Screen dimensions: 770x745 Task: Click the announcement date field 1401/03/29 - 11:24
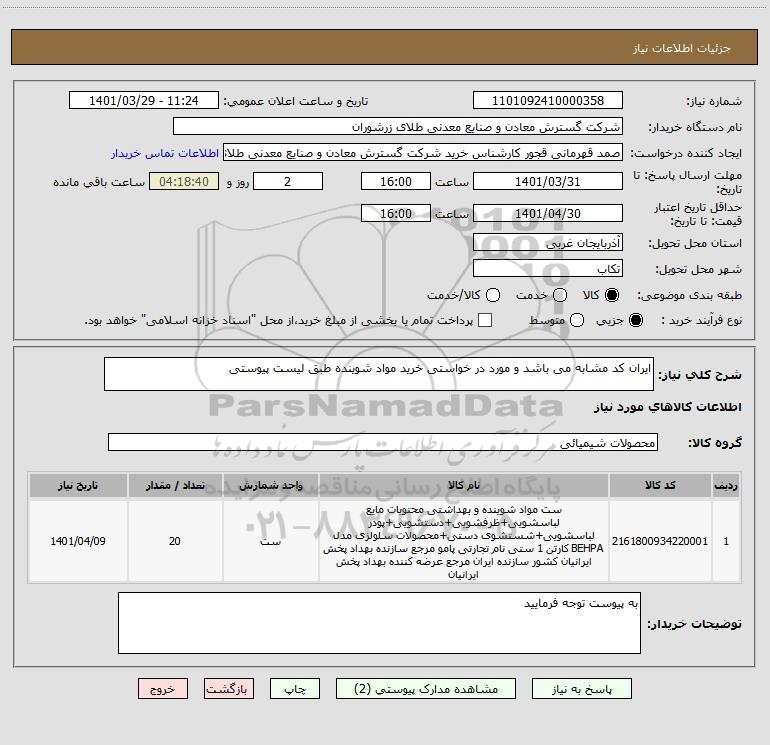(x=144, y=101)
